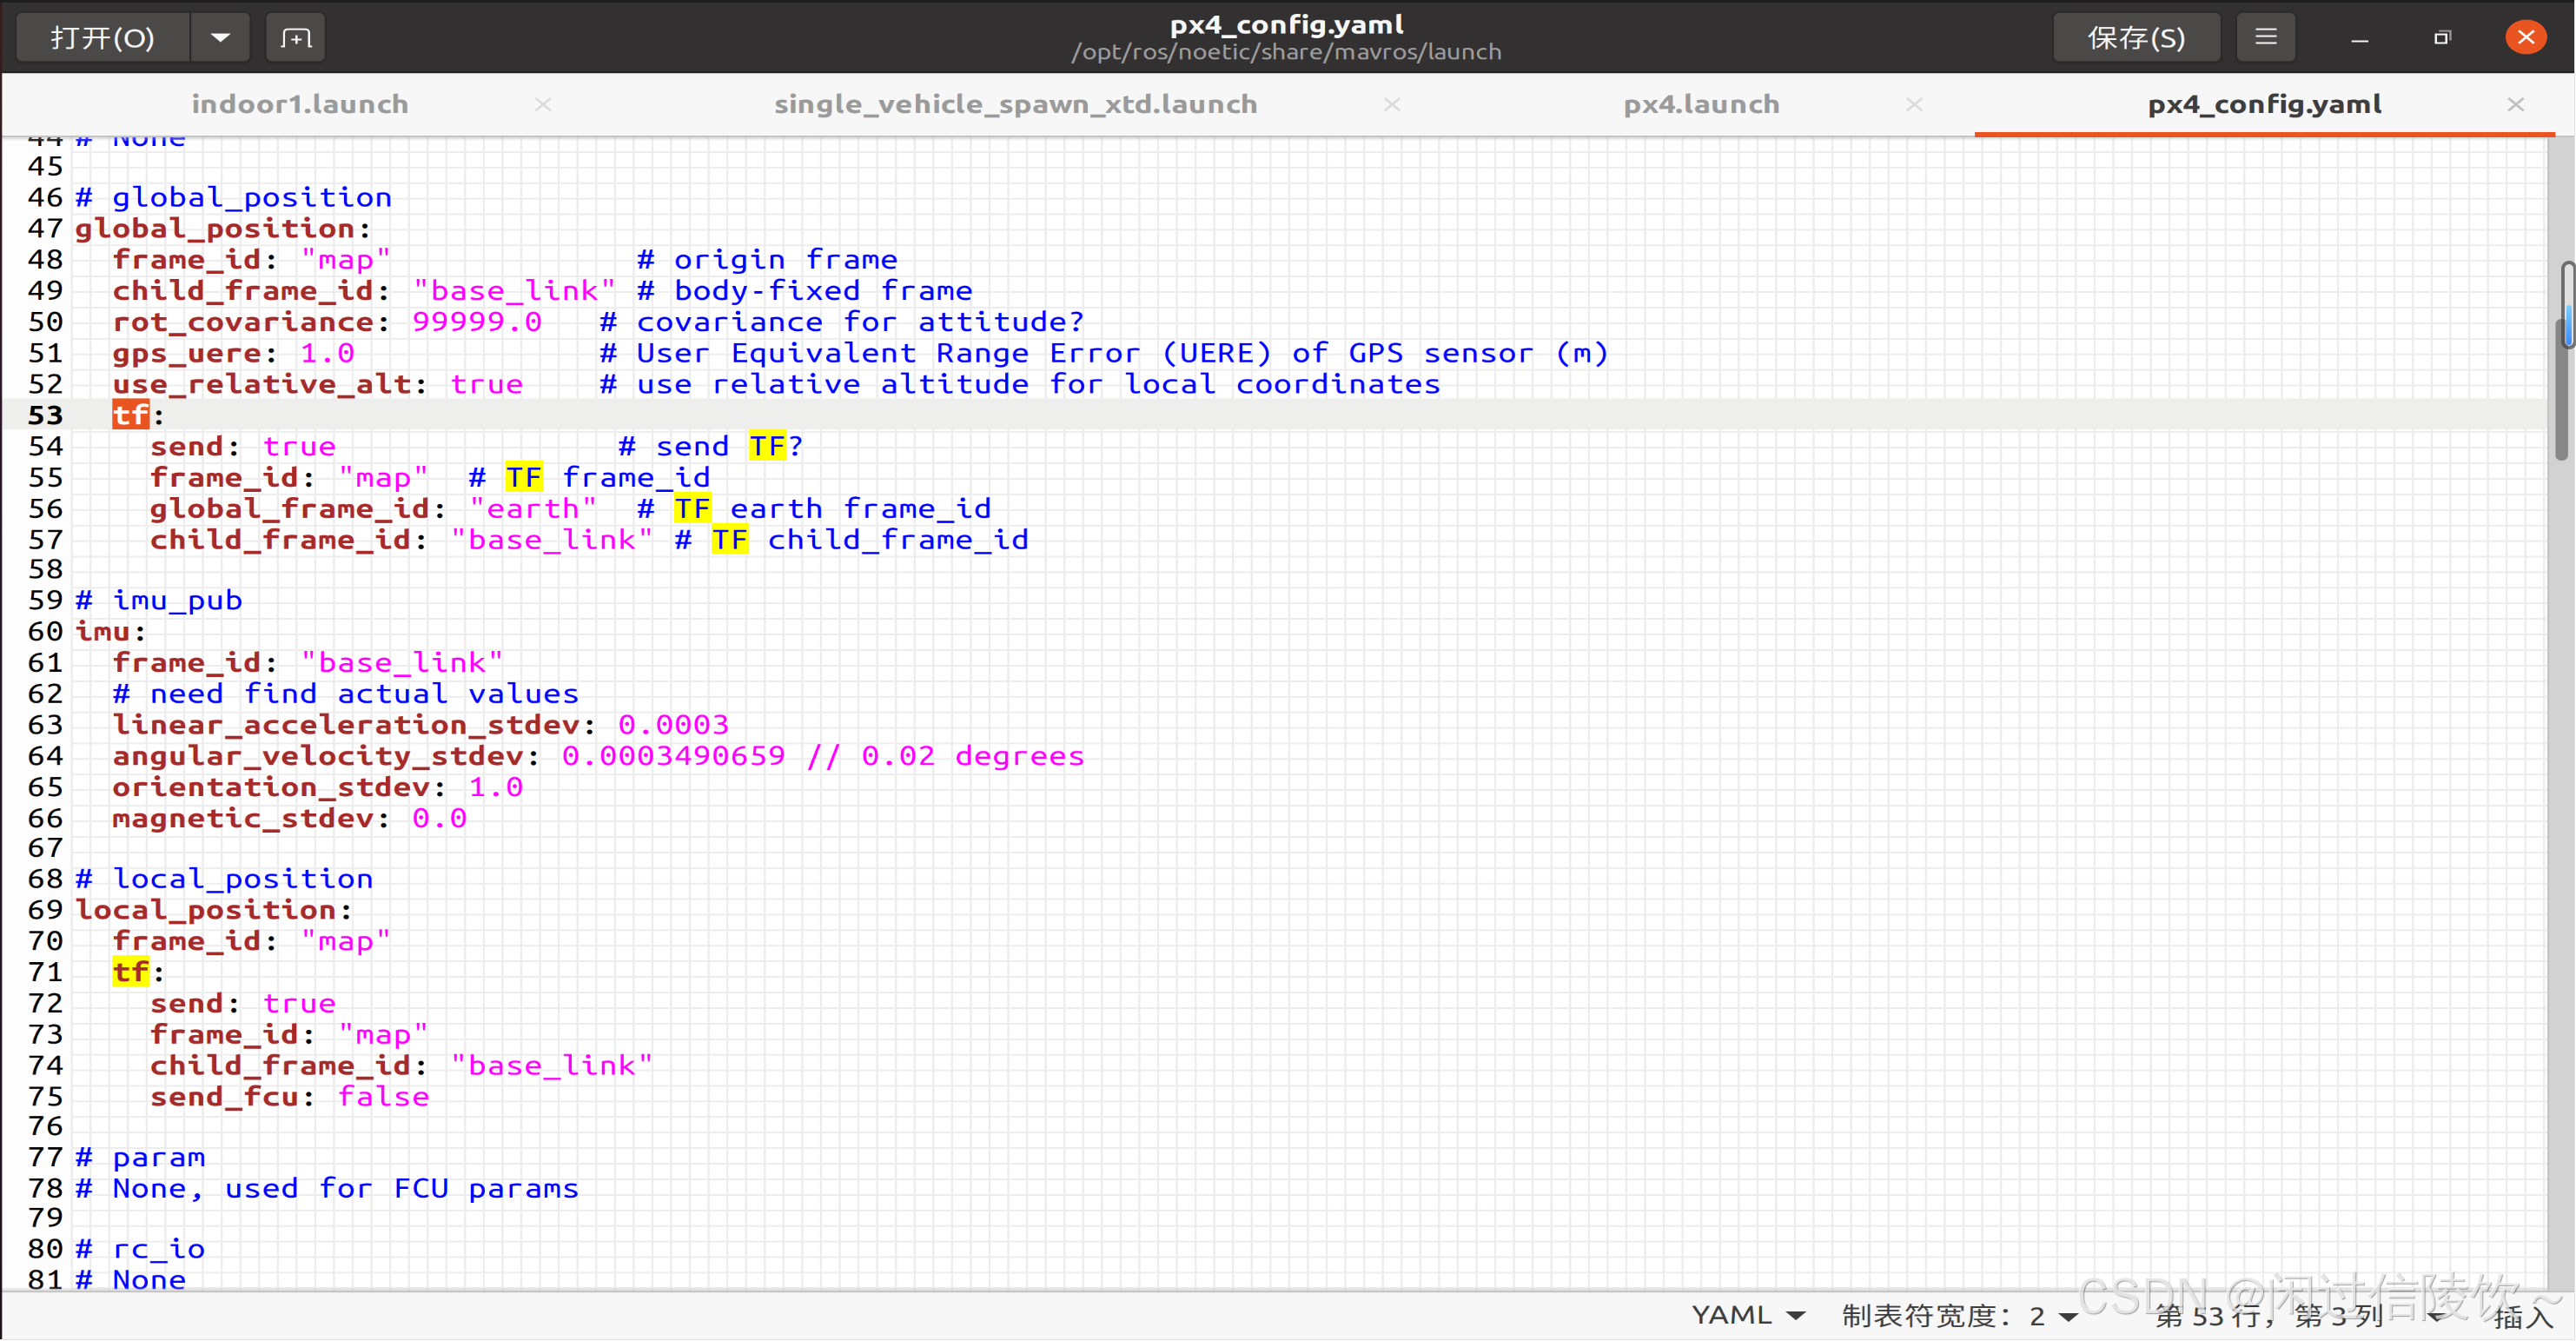This screenshot has height=1341, width=2576.
Task: Close the indoor1.launch tab
Action: 543,104
